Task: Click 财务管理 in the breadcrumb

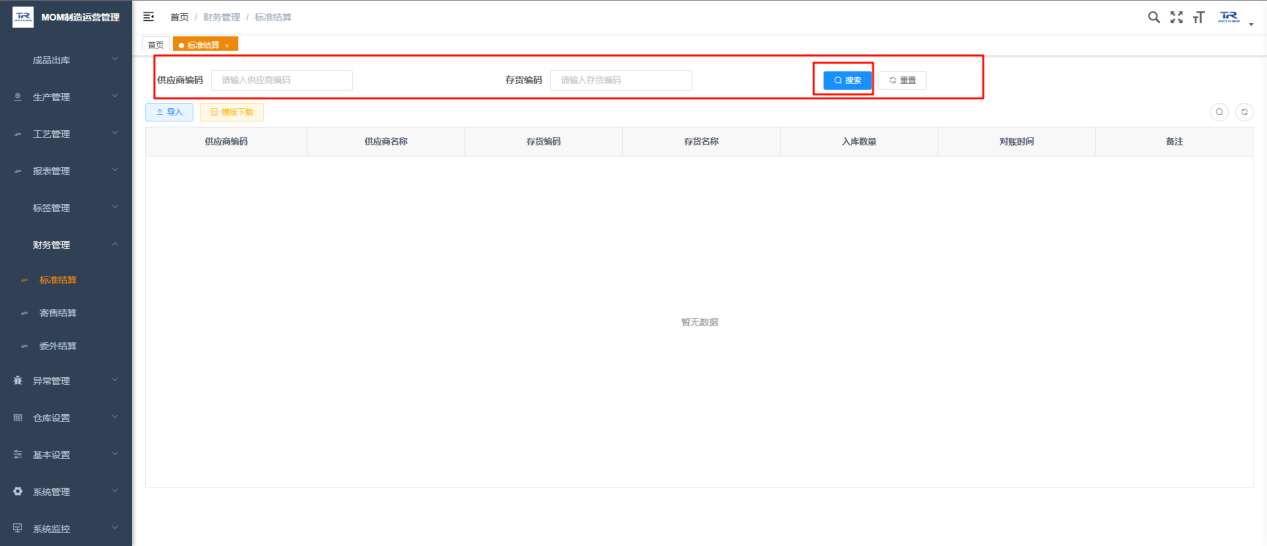Action: [221, 18]
